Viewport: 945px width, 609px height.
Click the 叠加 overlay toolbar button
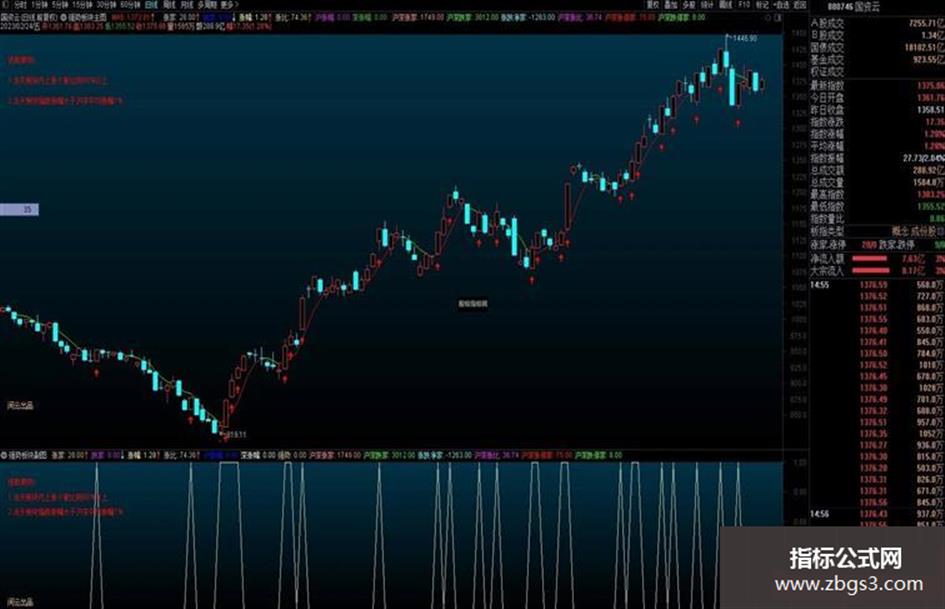coord(671,5)
